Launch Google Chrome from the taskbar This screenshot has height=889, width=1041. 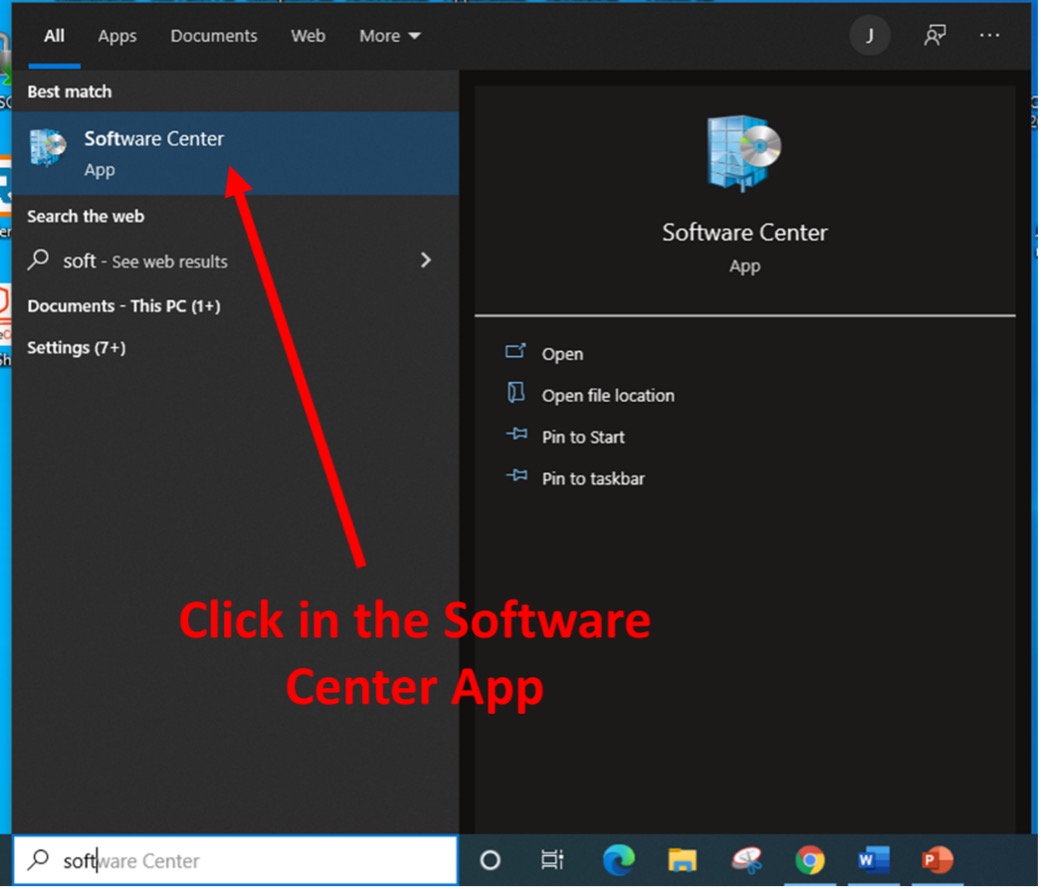click(809, 861)
